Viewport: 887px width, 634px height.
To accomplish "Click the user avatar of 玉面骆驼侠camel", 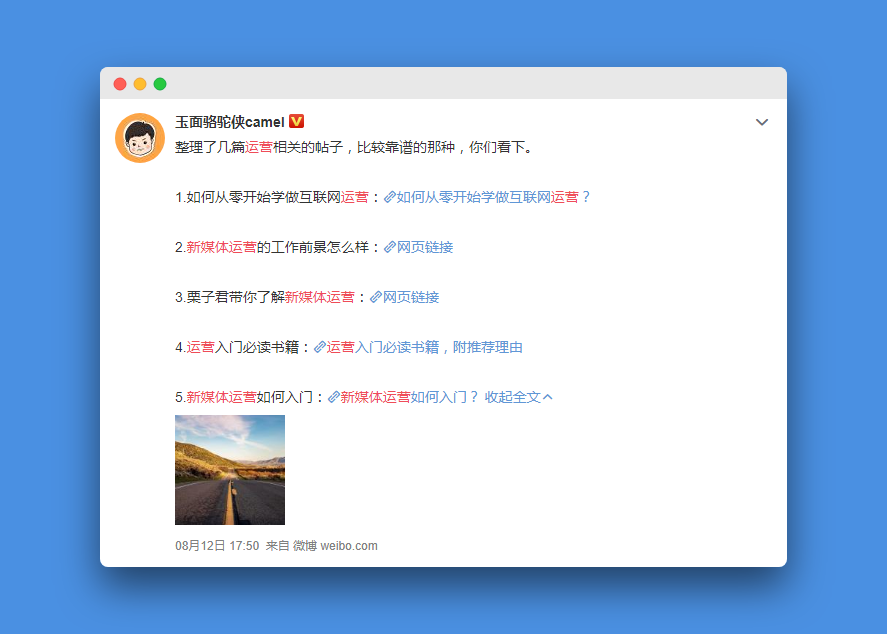I will pyautogui.click(x=140, y=138).
